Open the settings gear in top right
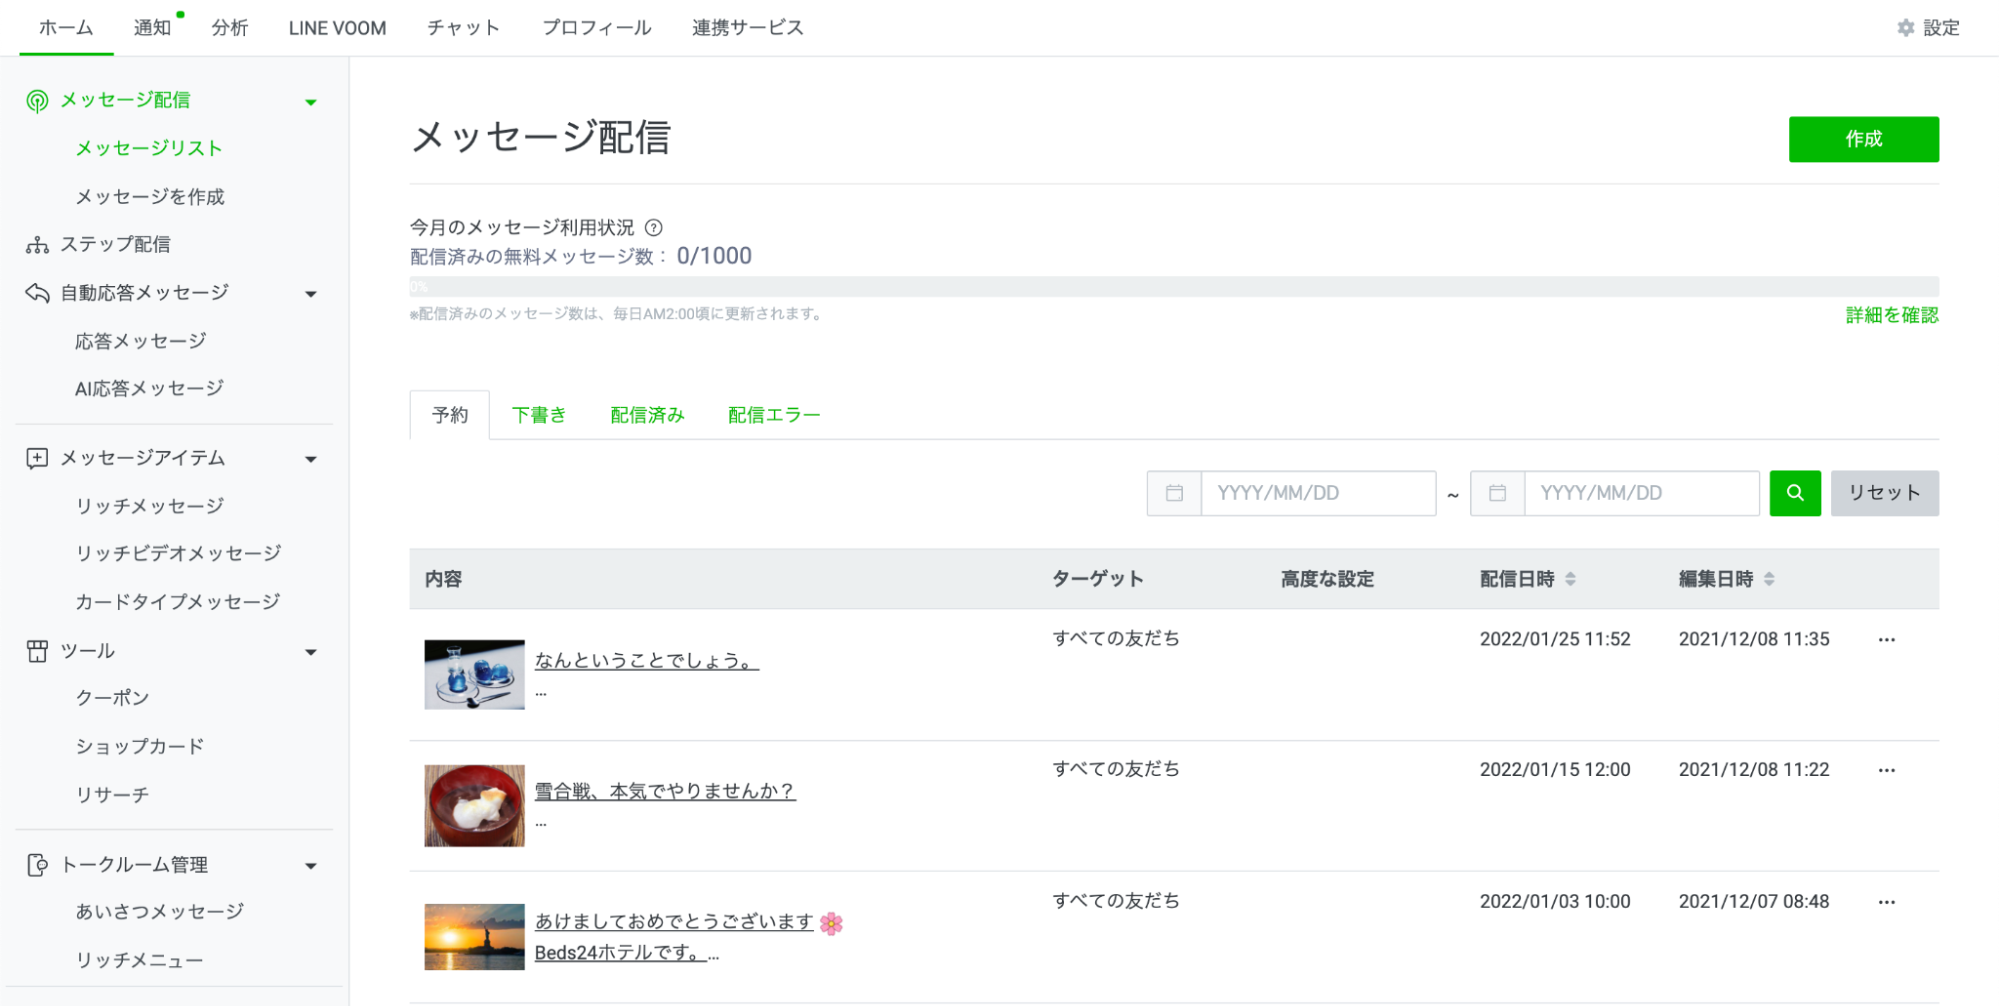The width and height of the screenshot is (1999, 1007). (x=1905, y=28)
